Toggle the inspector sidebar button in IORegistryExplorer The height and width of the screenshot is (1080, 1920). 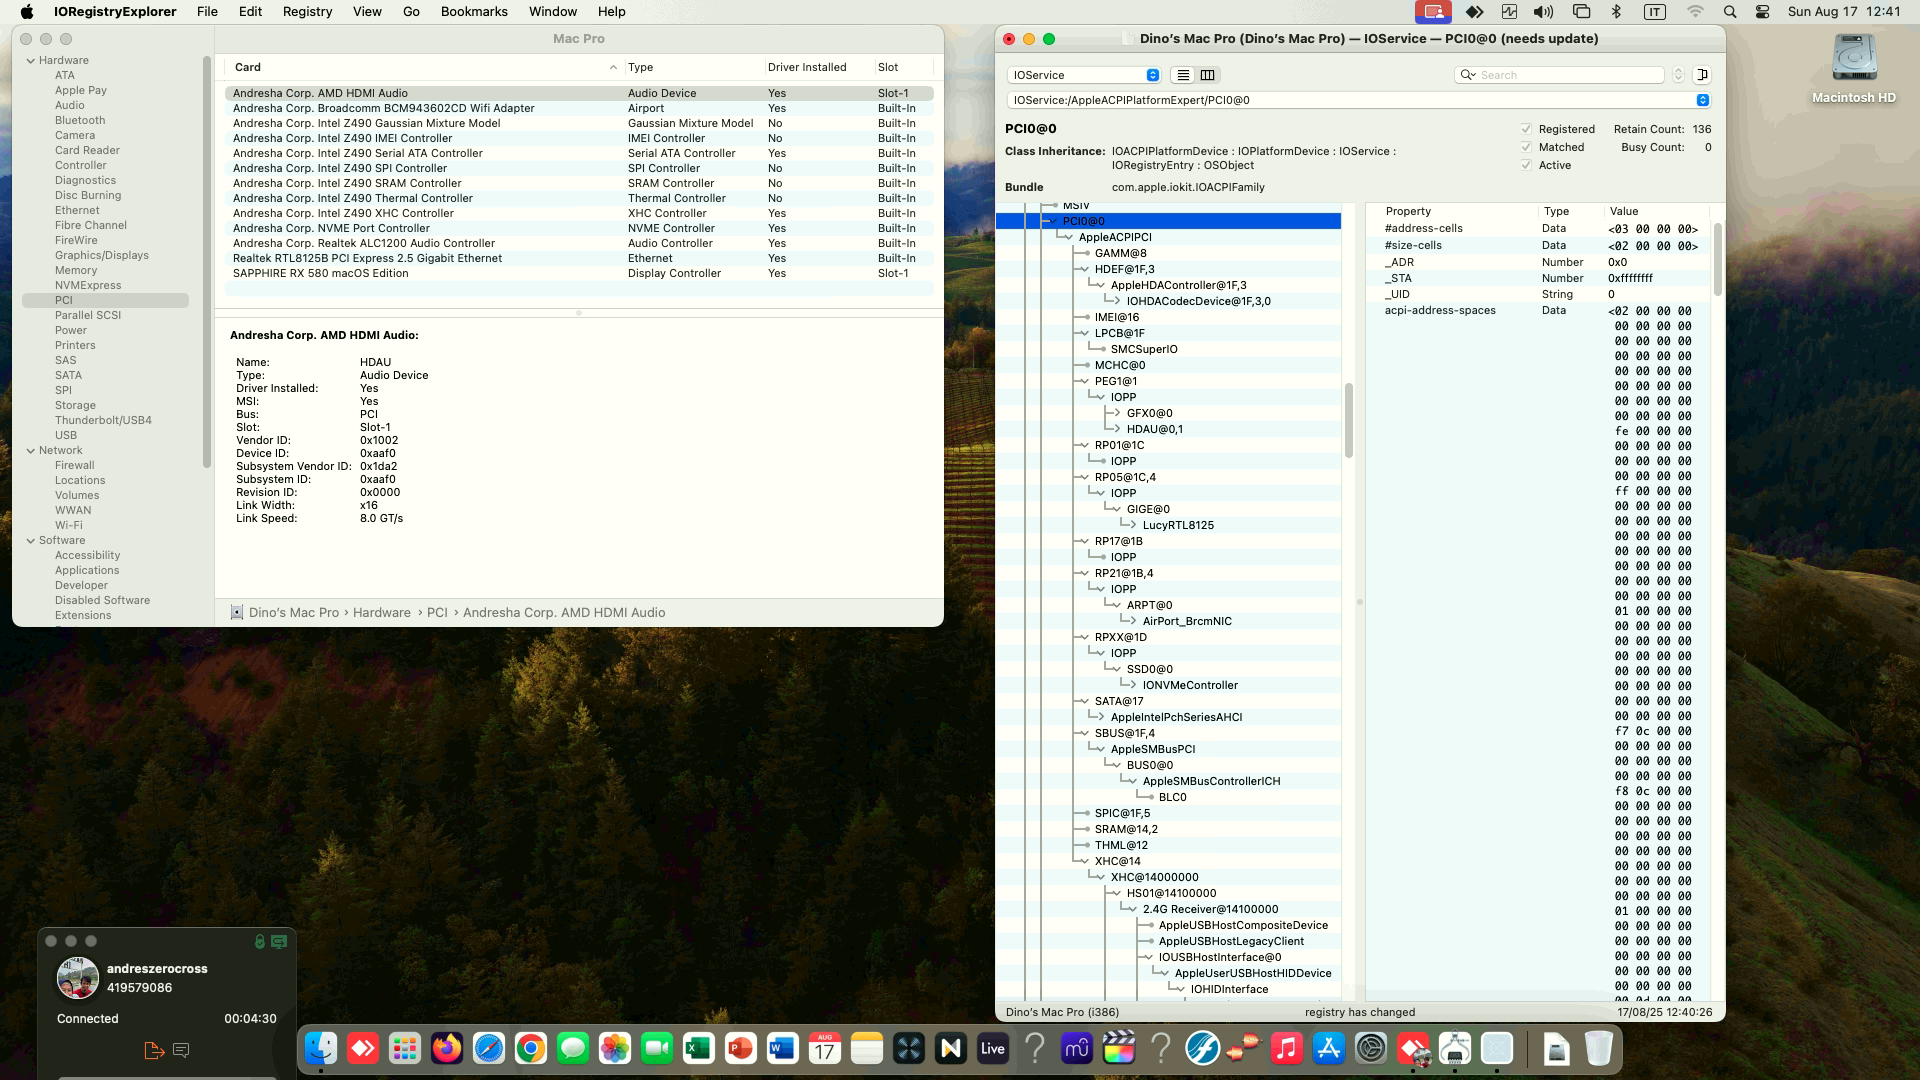(1702, 75)
